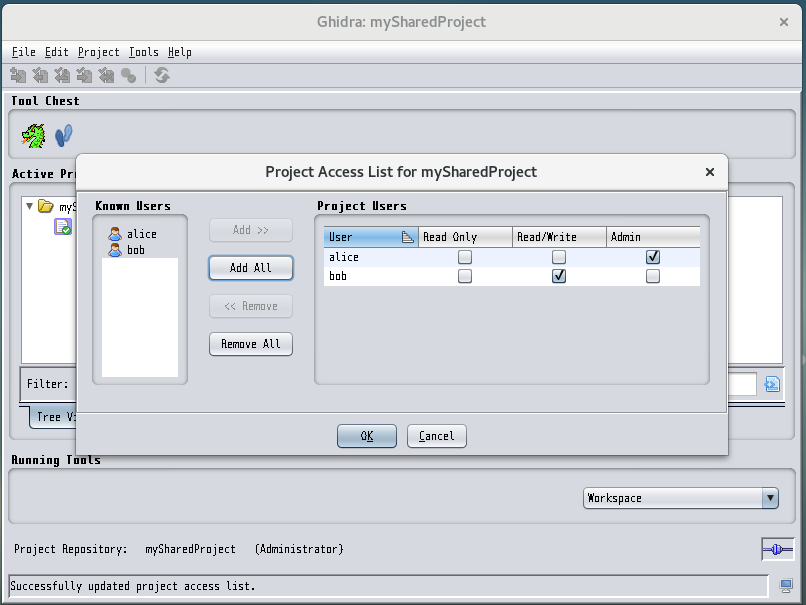Open the Project menu
The image size is (806, 605).
tap(99, 52)
